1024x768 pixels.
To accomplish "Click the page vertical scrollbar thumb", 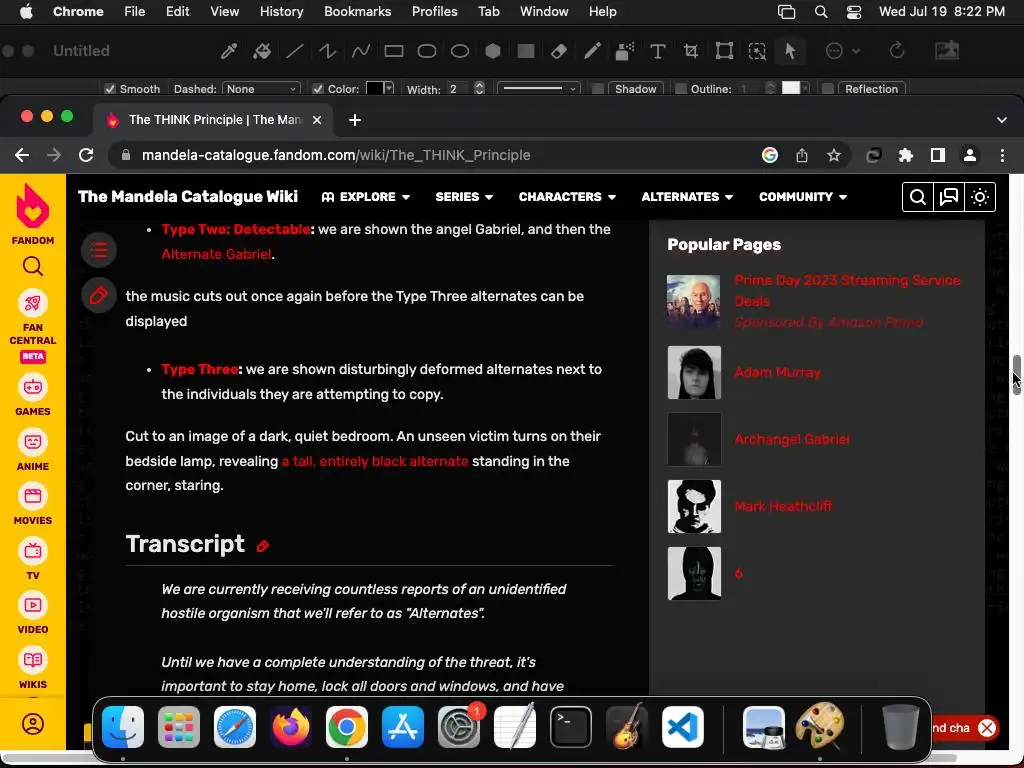I will (x=1016, y=376).
